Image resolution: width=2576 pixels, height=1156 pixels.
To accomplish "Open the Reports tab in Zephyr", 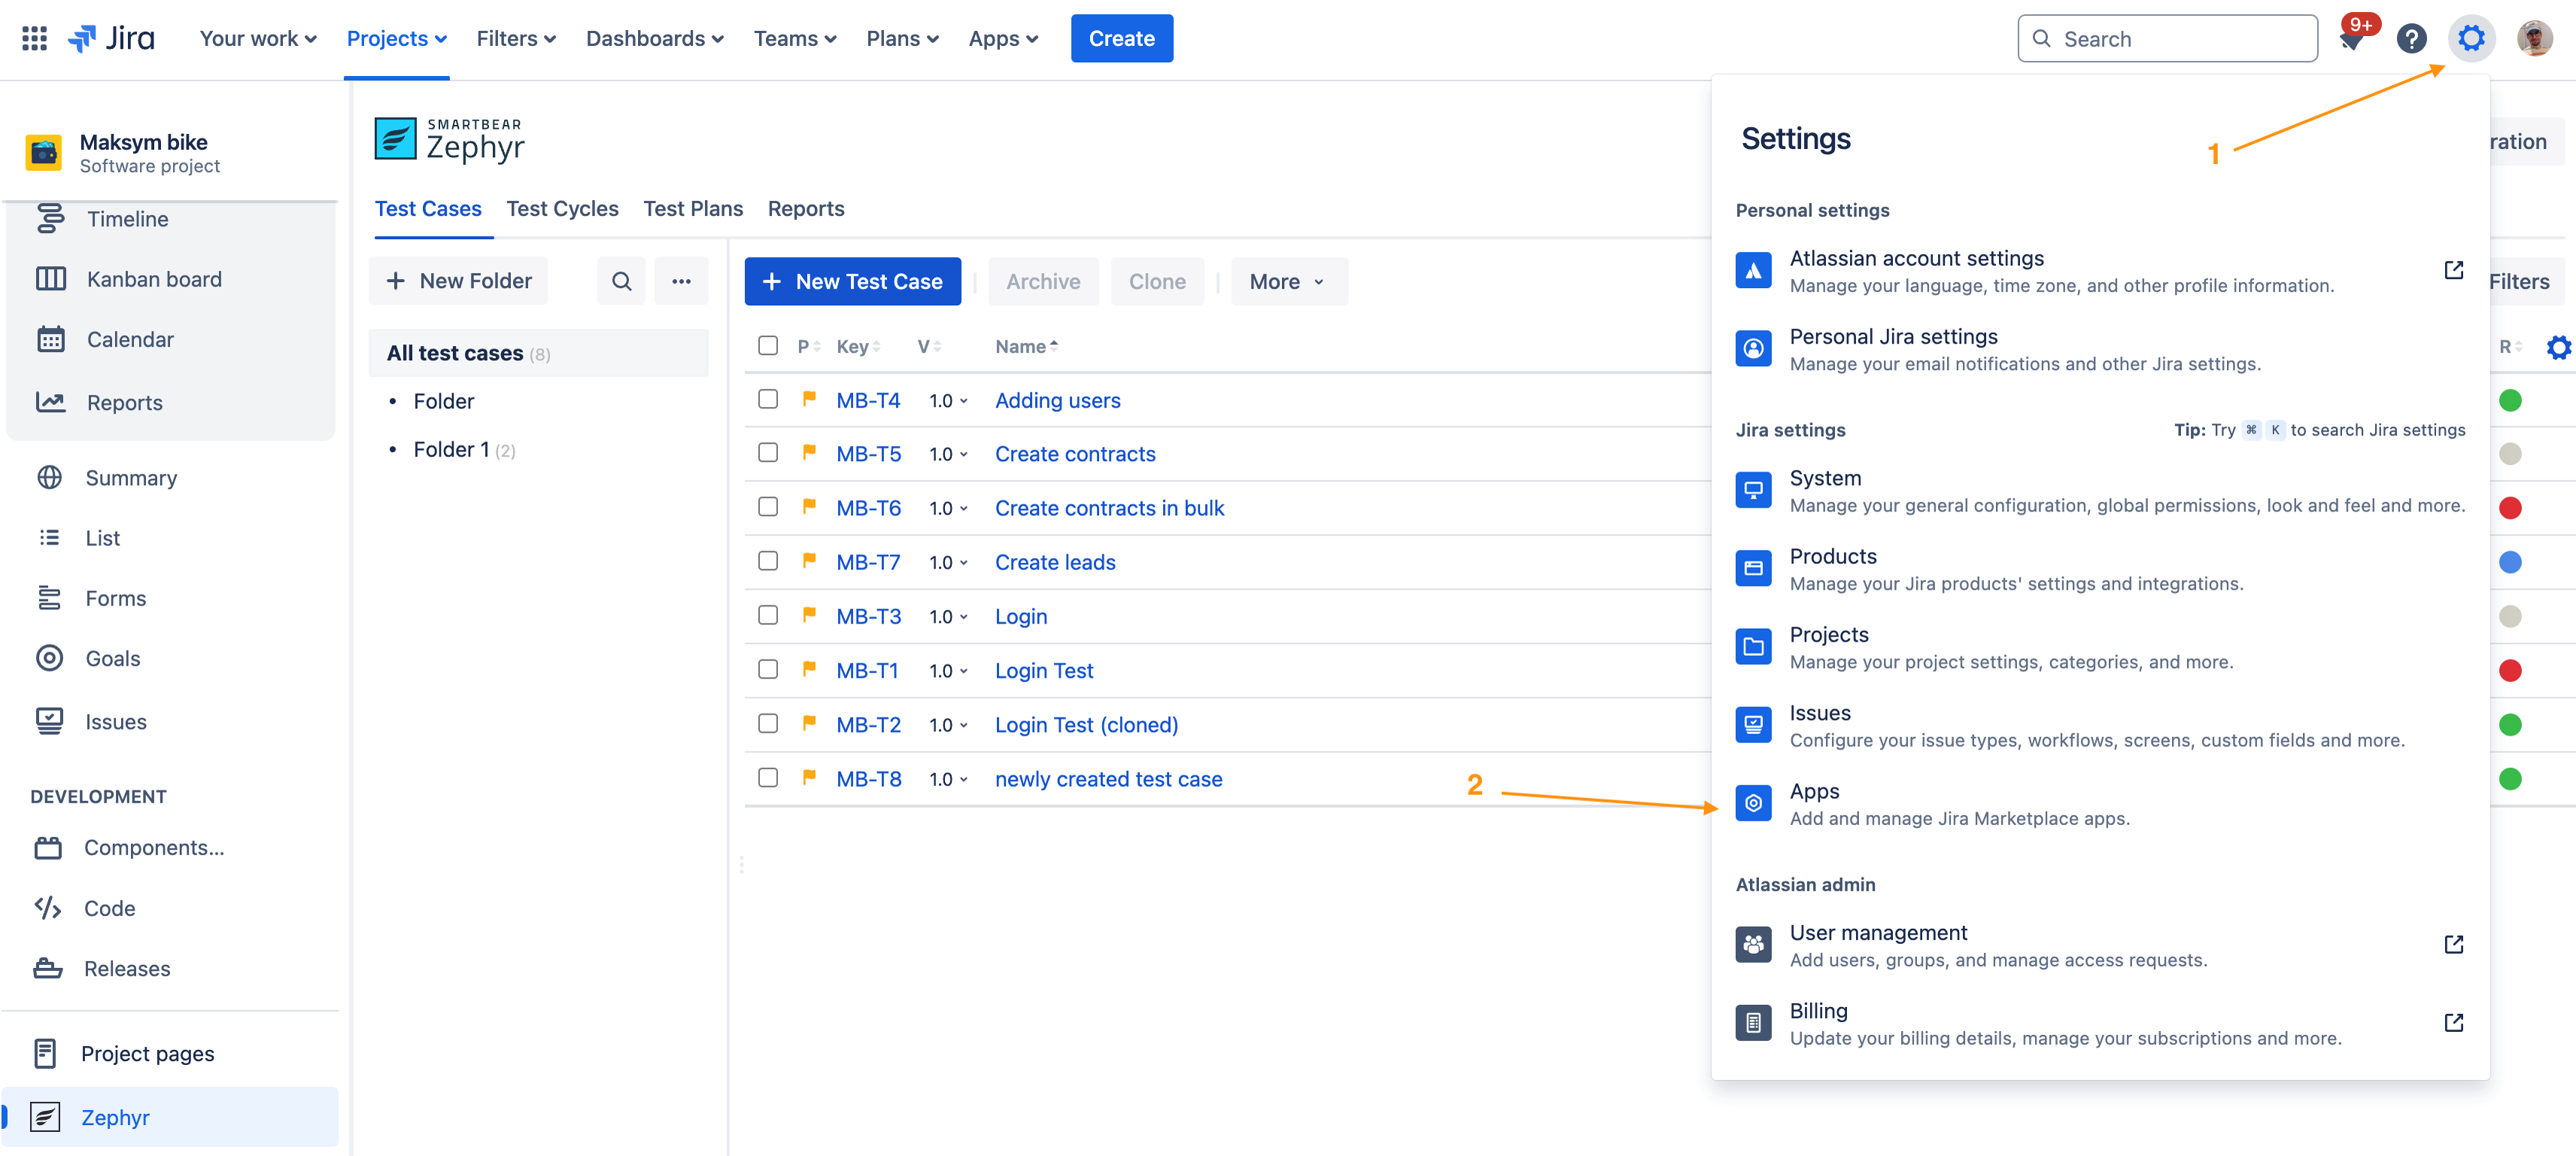I will [805, 208].
